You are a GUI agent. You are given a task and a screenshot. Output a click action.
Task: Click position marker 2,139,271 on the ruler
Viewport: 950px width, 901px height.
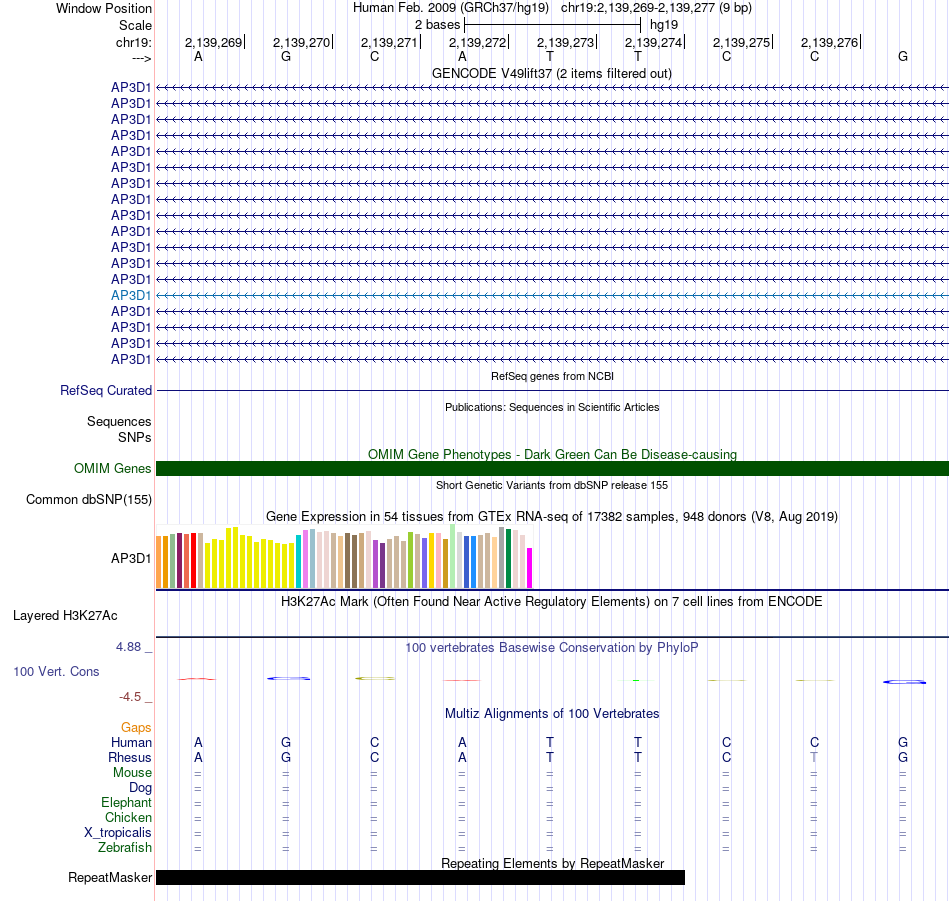tap(389, 42)
